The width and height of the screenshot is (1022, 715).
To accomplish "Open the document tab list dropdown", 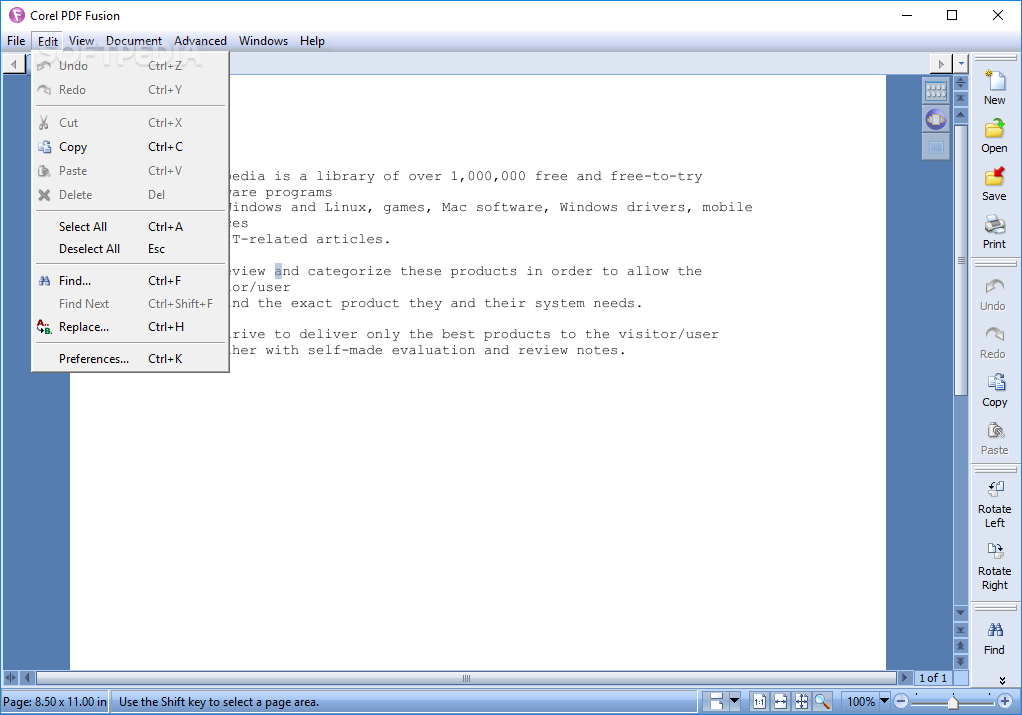I will coord(961,64).
